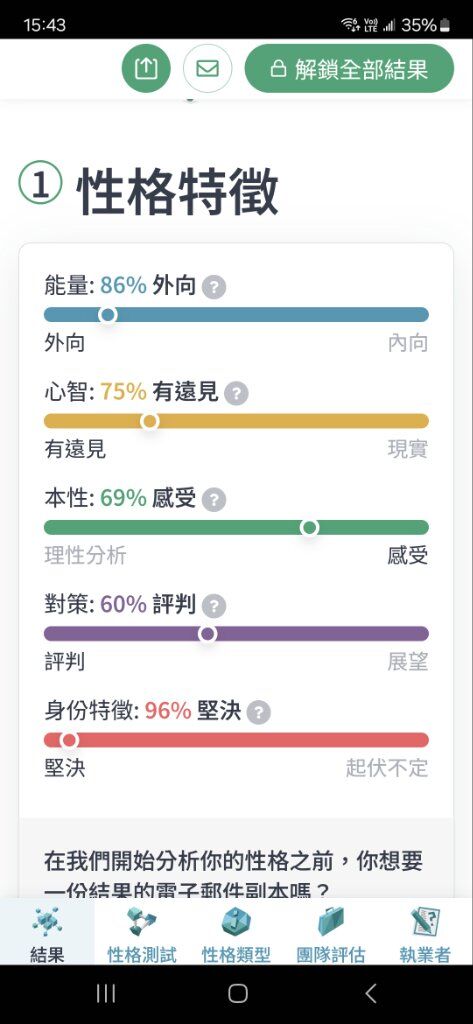Go to 團隊評估 tab
Viewport: 473px width, 1024px height.
(331, 932)
